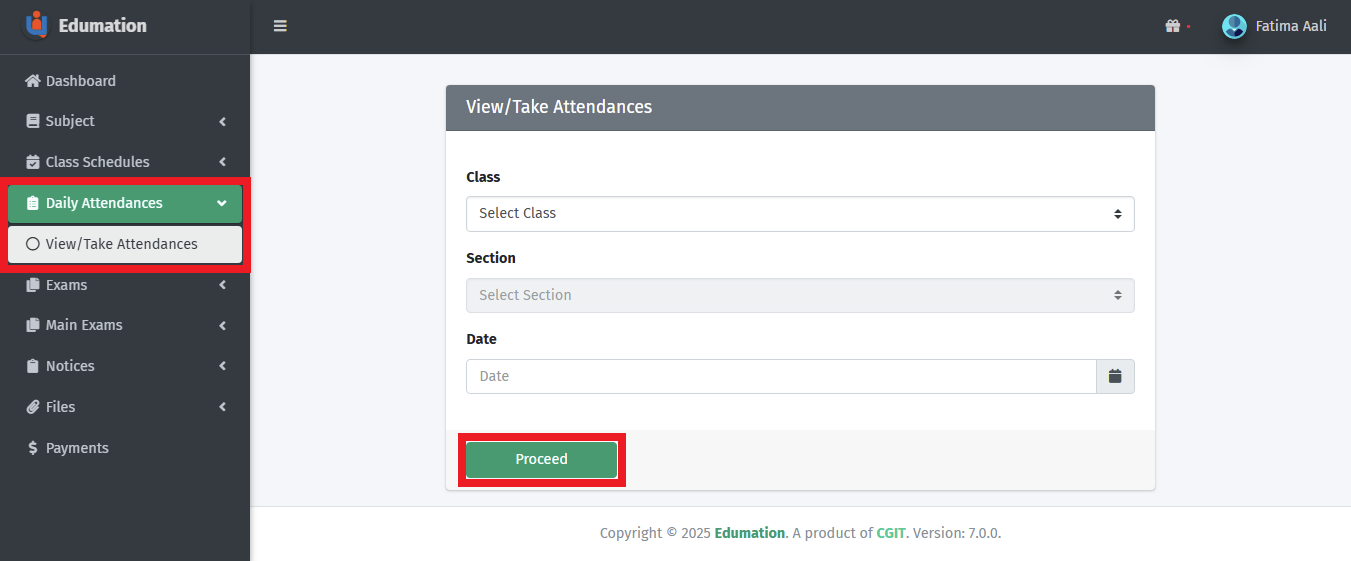Click the dollar icon for Payments
The image size is (1351, 561).
click(x=33, y=448)
